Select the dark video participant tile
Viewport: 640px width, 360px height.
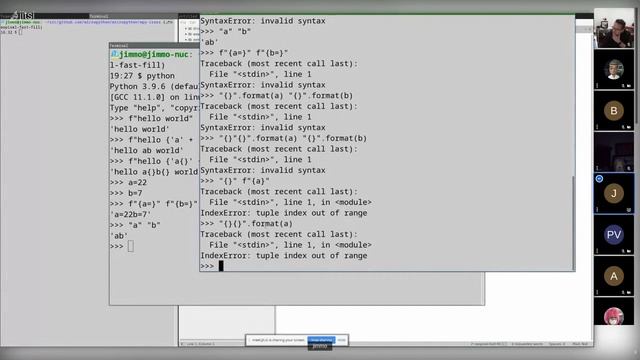pos(614,152)
